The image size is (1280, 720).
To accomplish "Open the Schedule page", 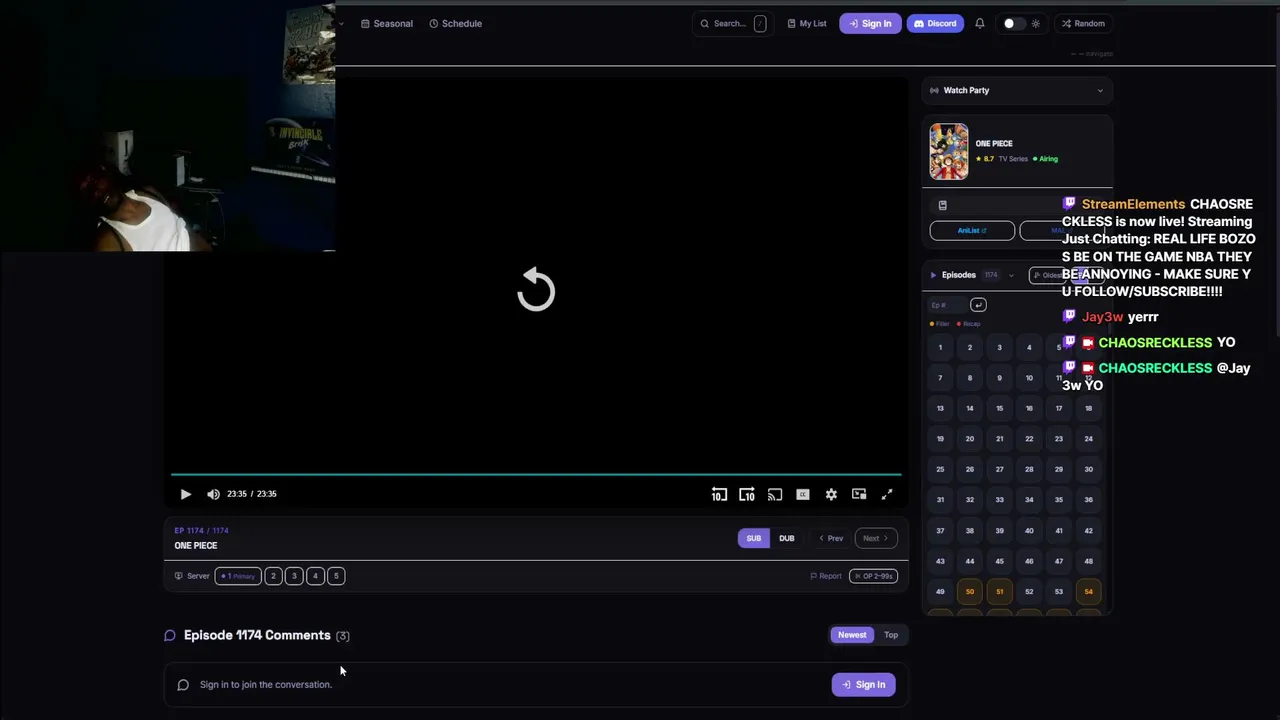I will click(456, 23).
